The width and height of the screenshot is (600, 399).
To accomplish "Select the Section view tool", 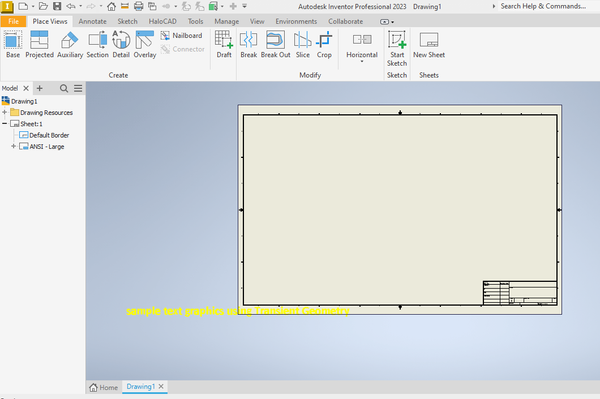I will click(98, 44).
